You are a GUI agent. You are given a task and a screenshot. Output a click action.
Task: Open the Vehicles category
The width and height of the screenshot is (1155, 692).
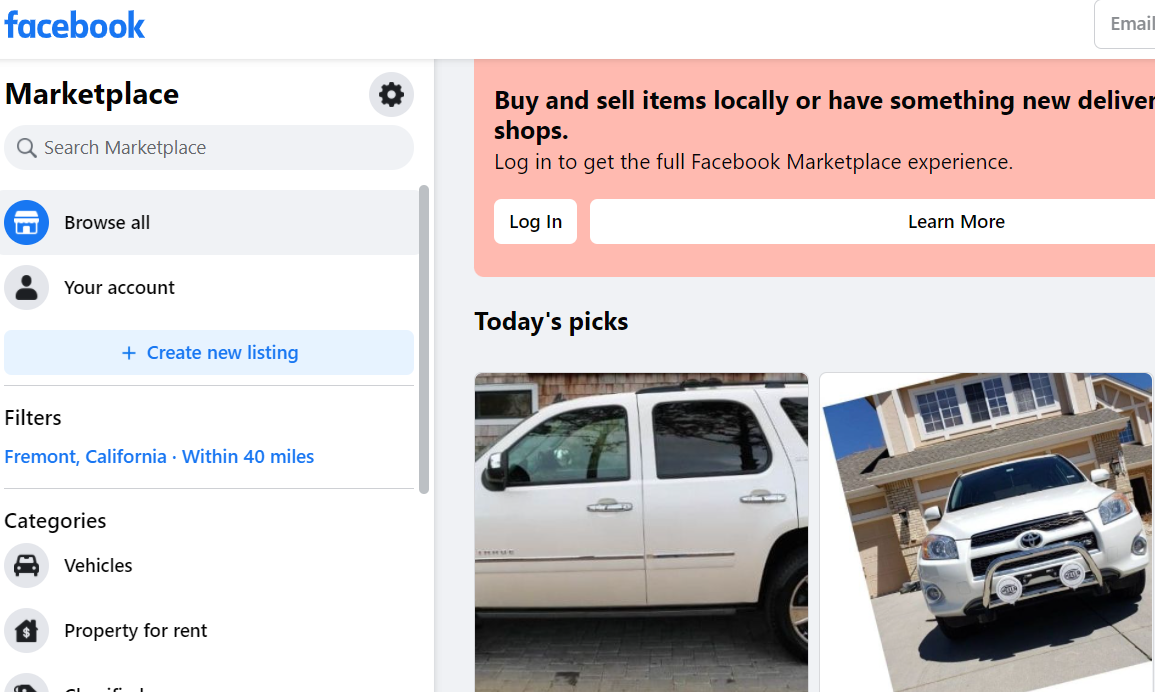[x=98, y=566]
